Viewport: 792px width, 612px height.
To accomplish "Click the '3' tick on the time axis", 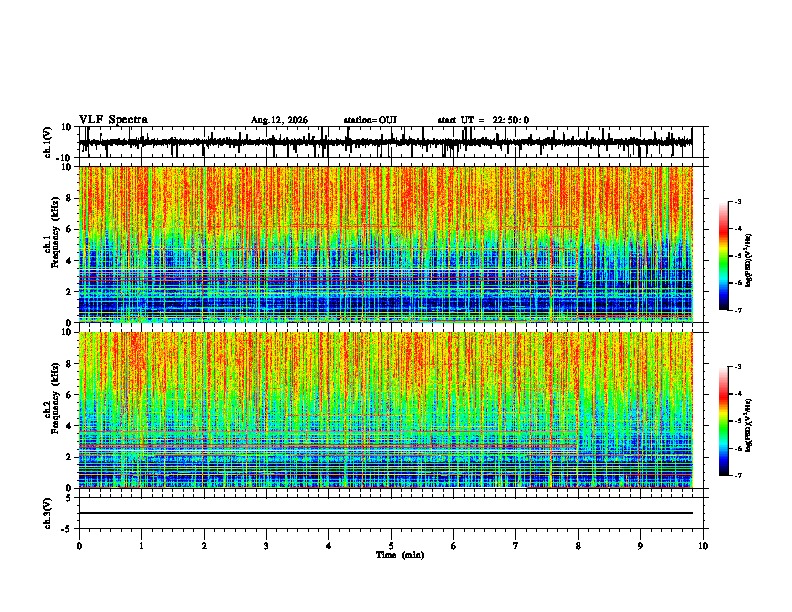I will pos(266,546).
